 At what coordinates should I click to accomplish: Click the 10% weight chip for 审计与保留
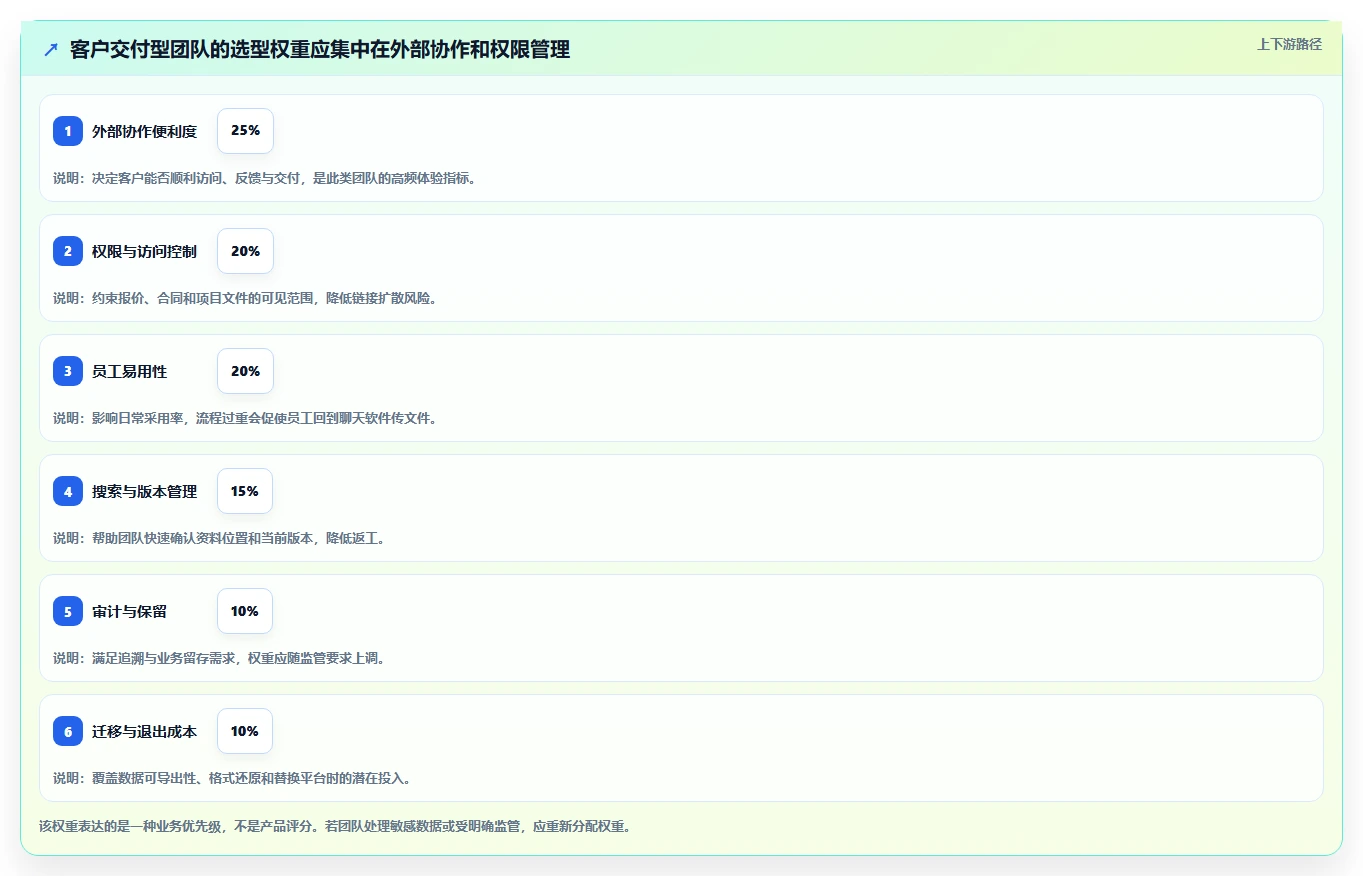tap(245, 611)
